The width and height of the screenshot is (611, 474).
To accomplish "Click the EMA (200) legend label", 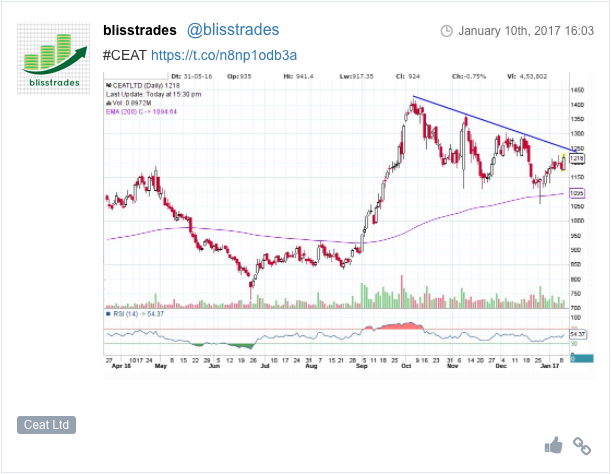I will pyautogui.click(x=141, y=112).
